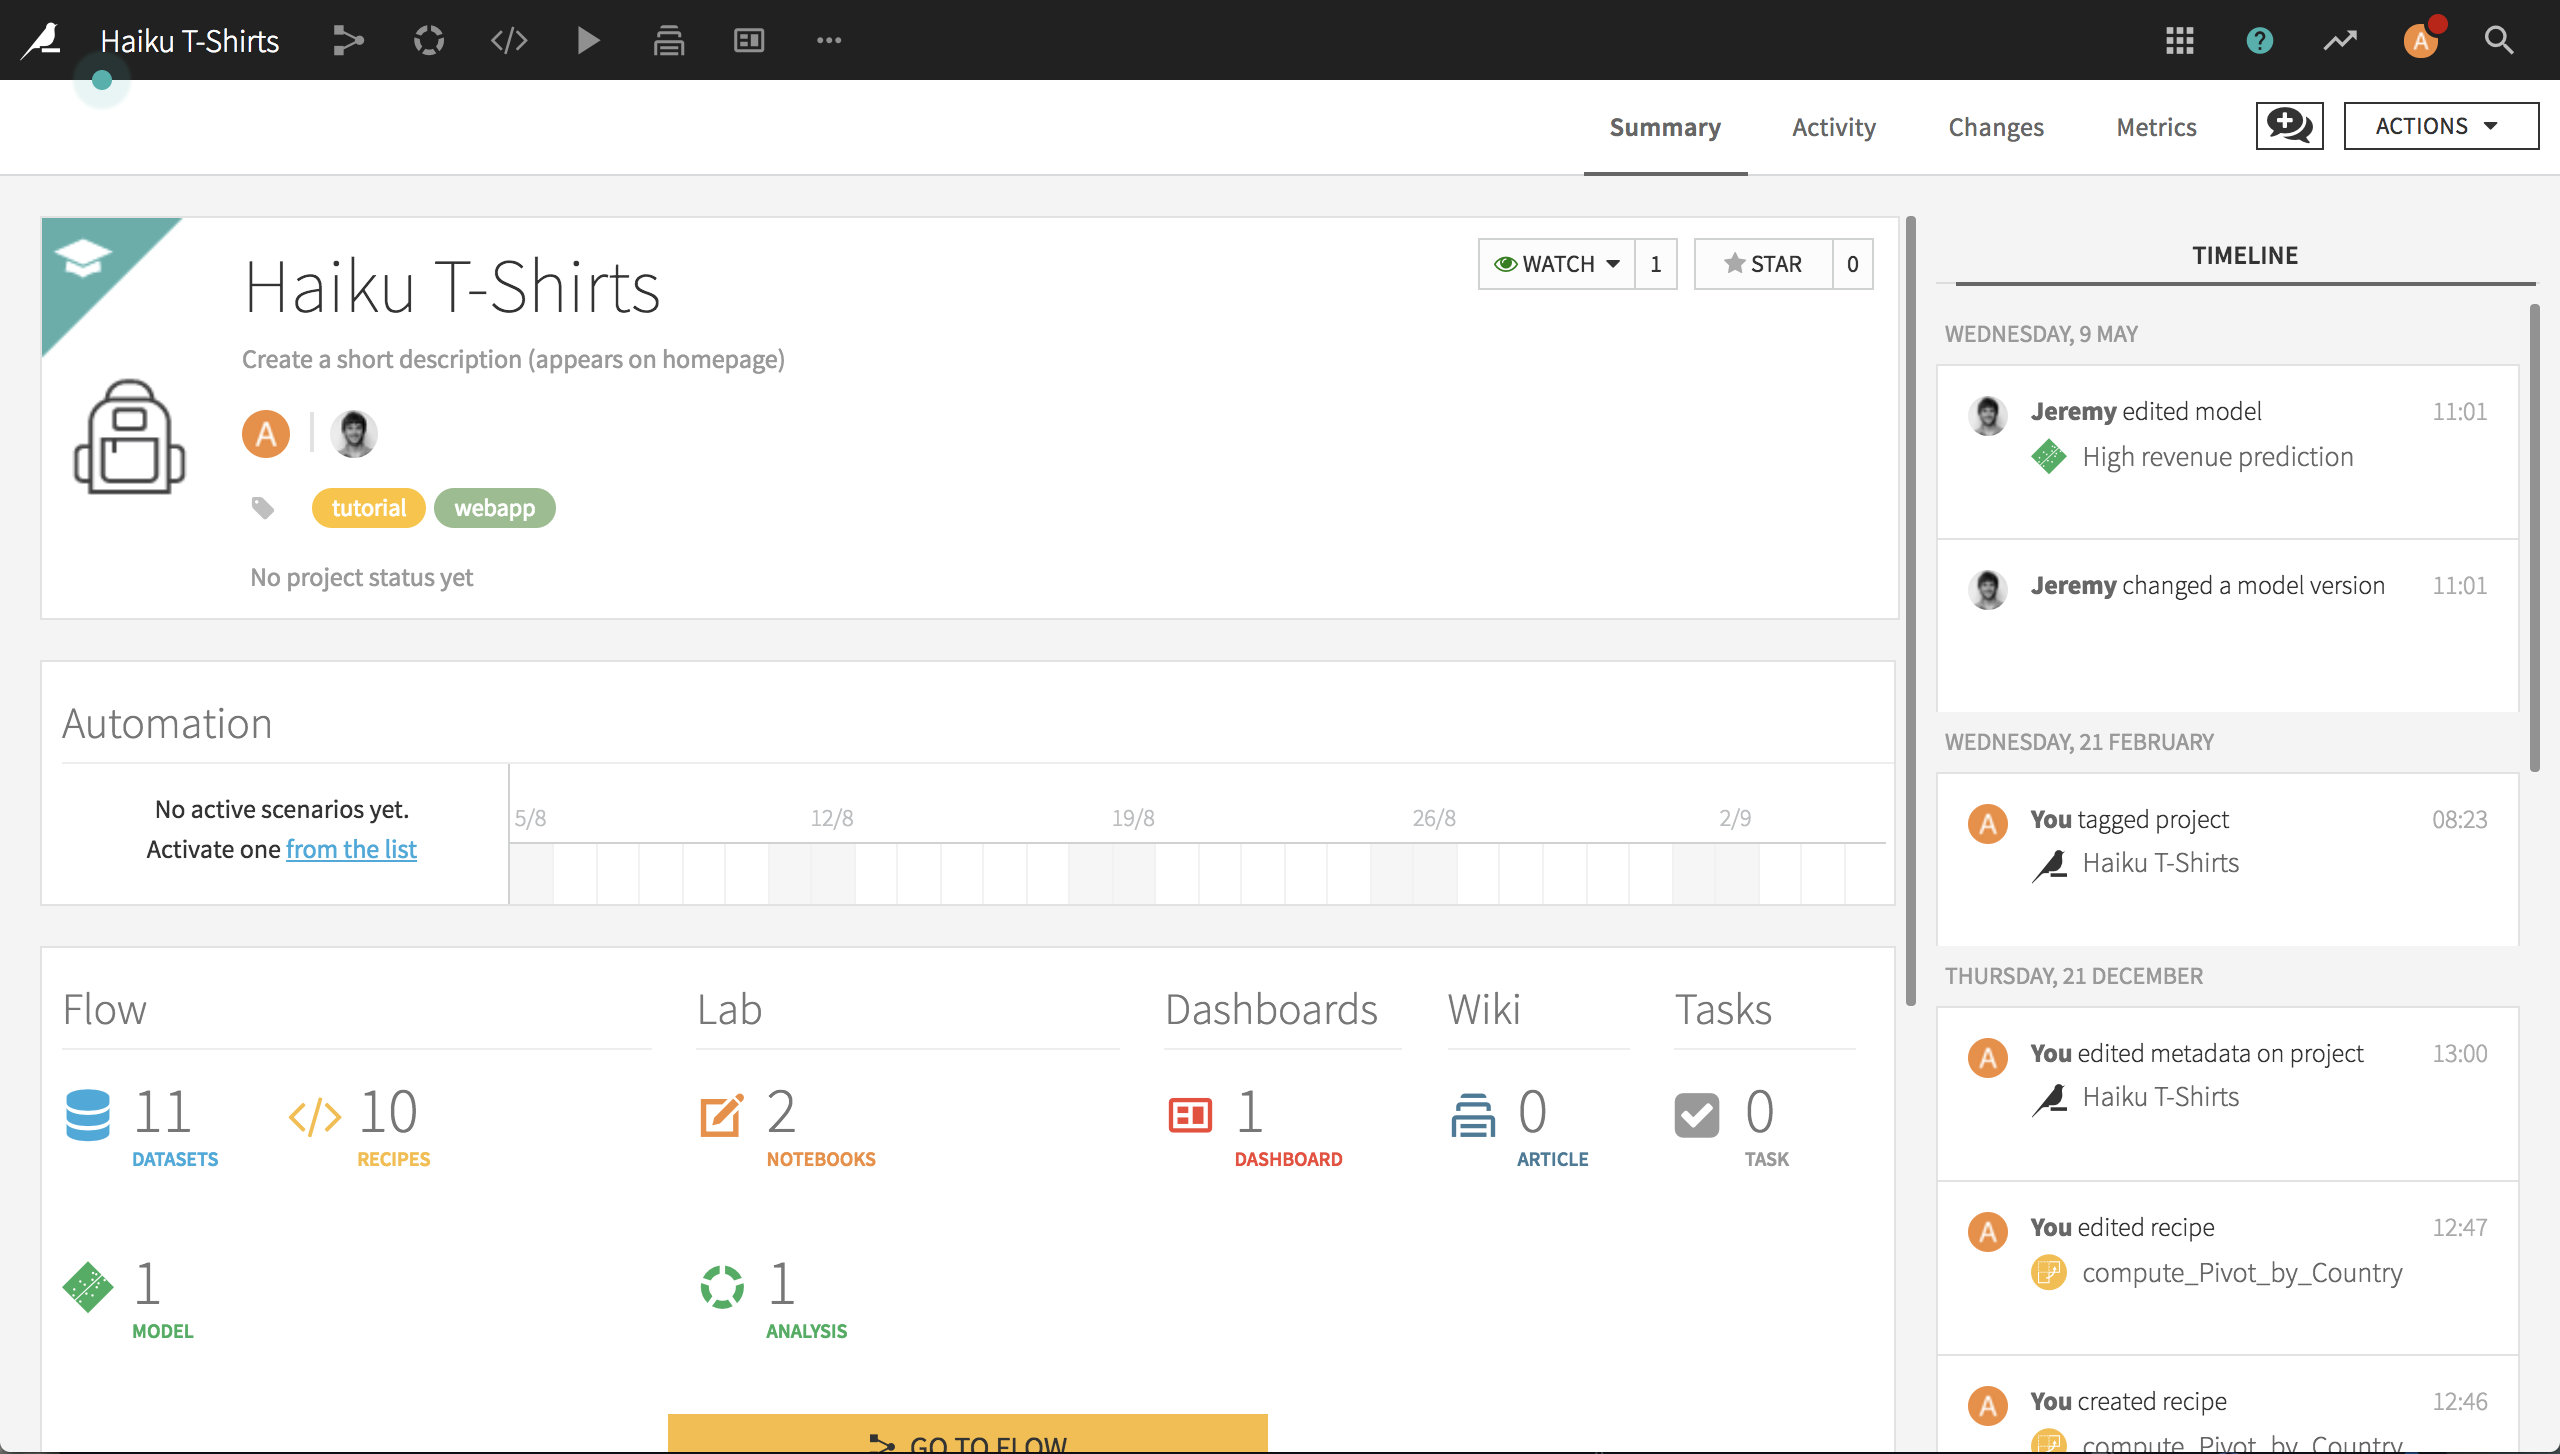2560x1454 pixels.
Task: Open compute_Pivot_by_Country under edited recipe
Action: pyautogui.click(x=2242, y=1273)
